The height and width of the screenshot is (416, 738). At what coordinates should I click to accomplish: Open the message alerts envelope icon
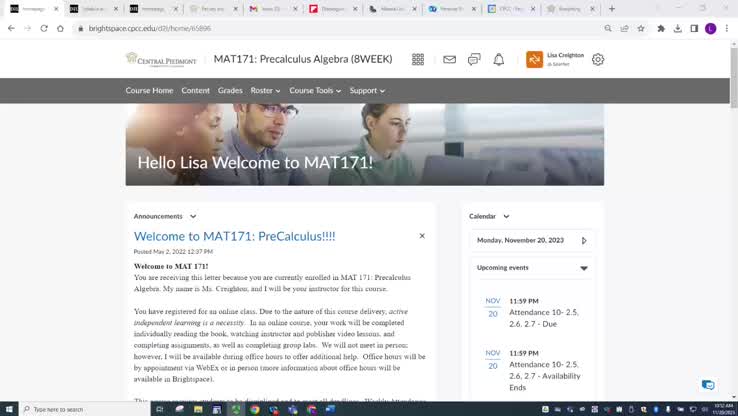click(x=449, y=60)
